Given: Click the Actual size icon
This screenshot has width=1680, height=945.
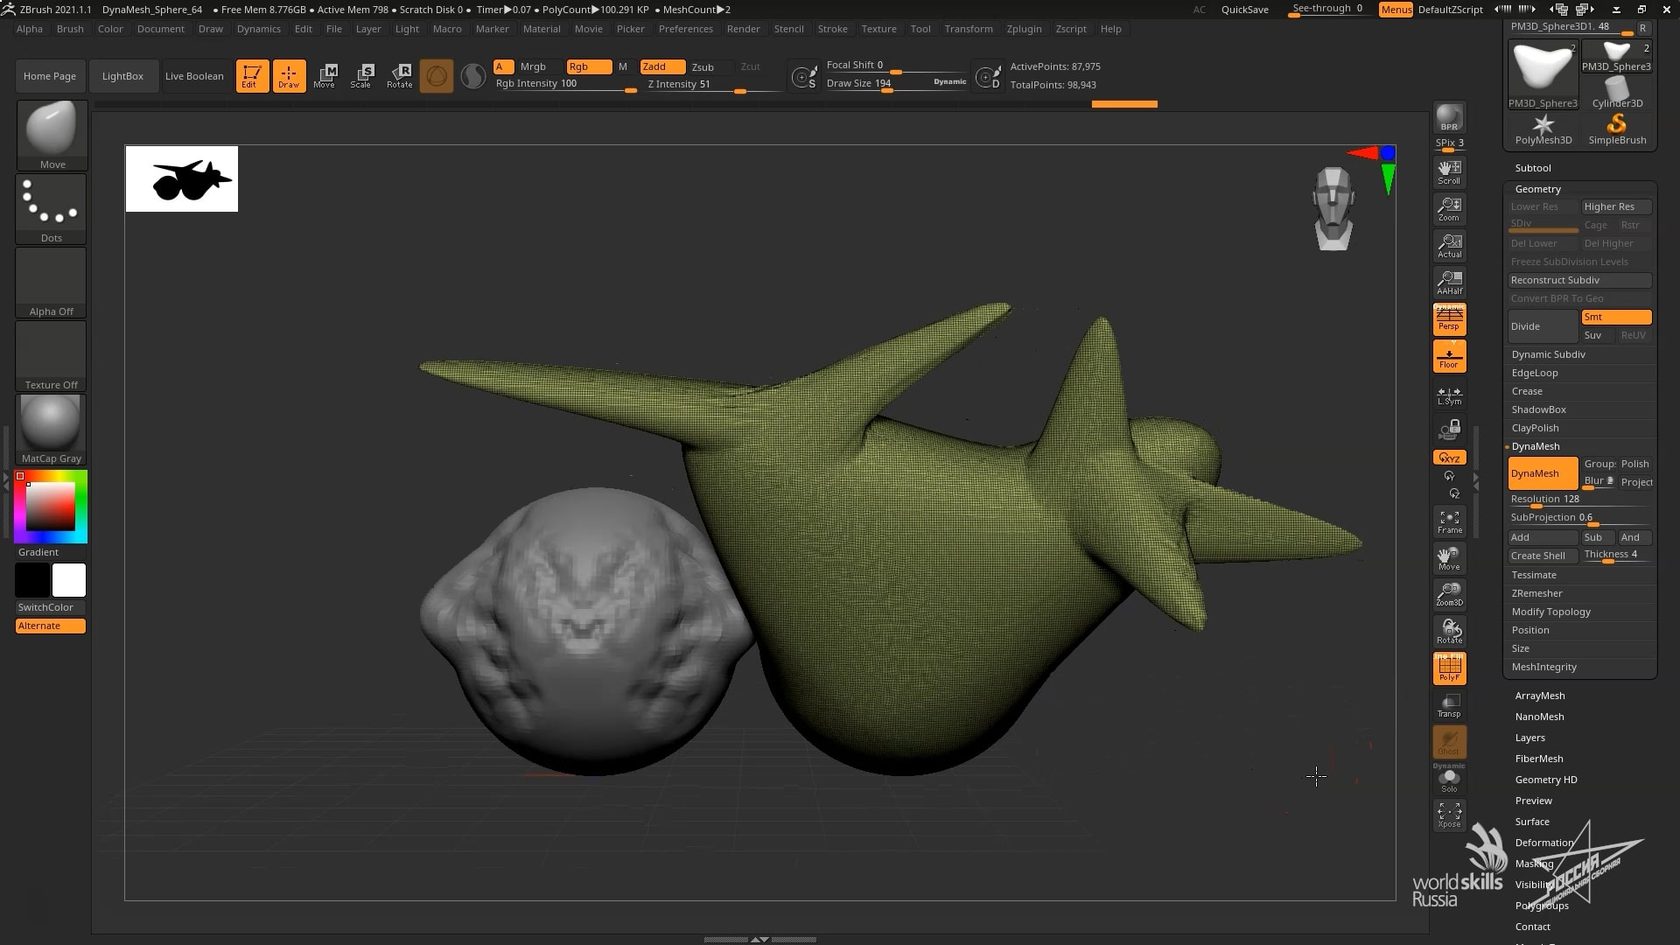Looking at the screenshot, I should click(1449, 246).
